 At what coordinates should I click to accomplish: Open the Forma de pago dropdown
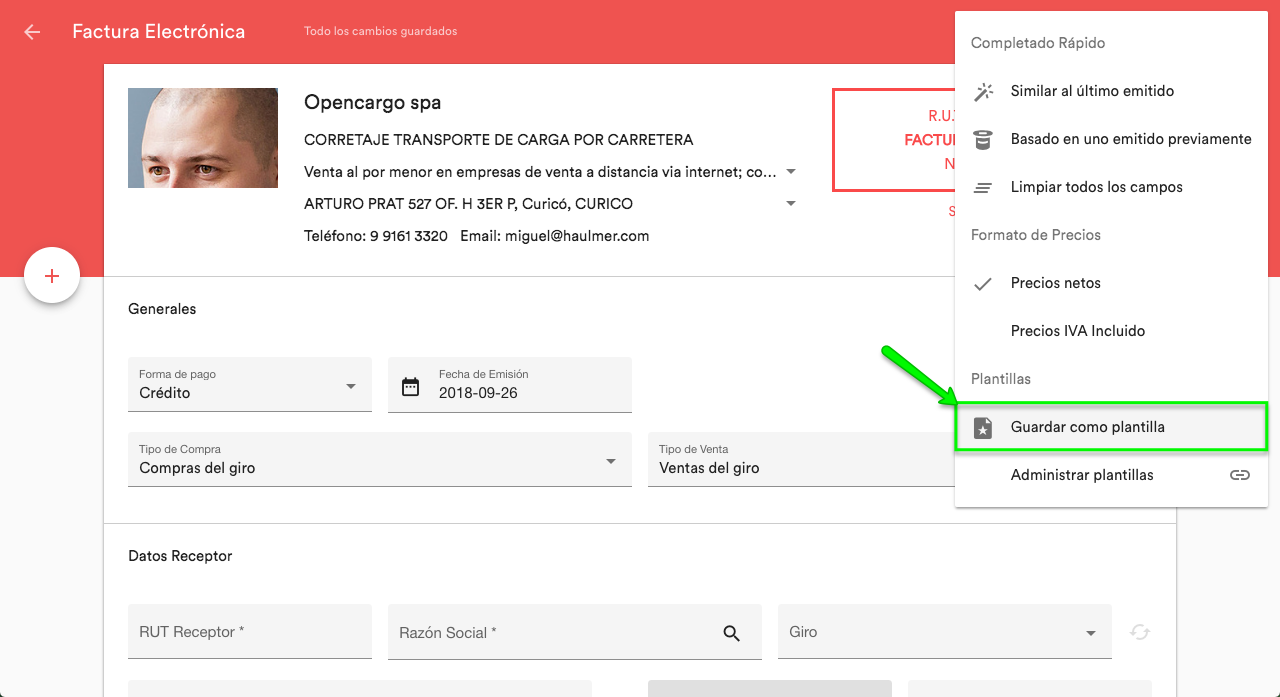pos(250,386)
